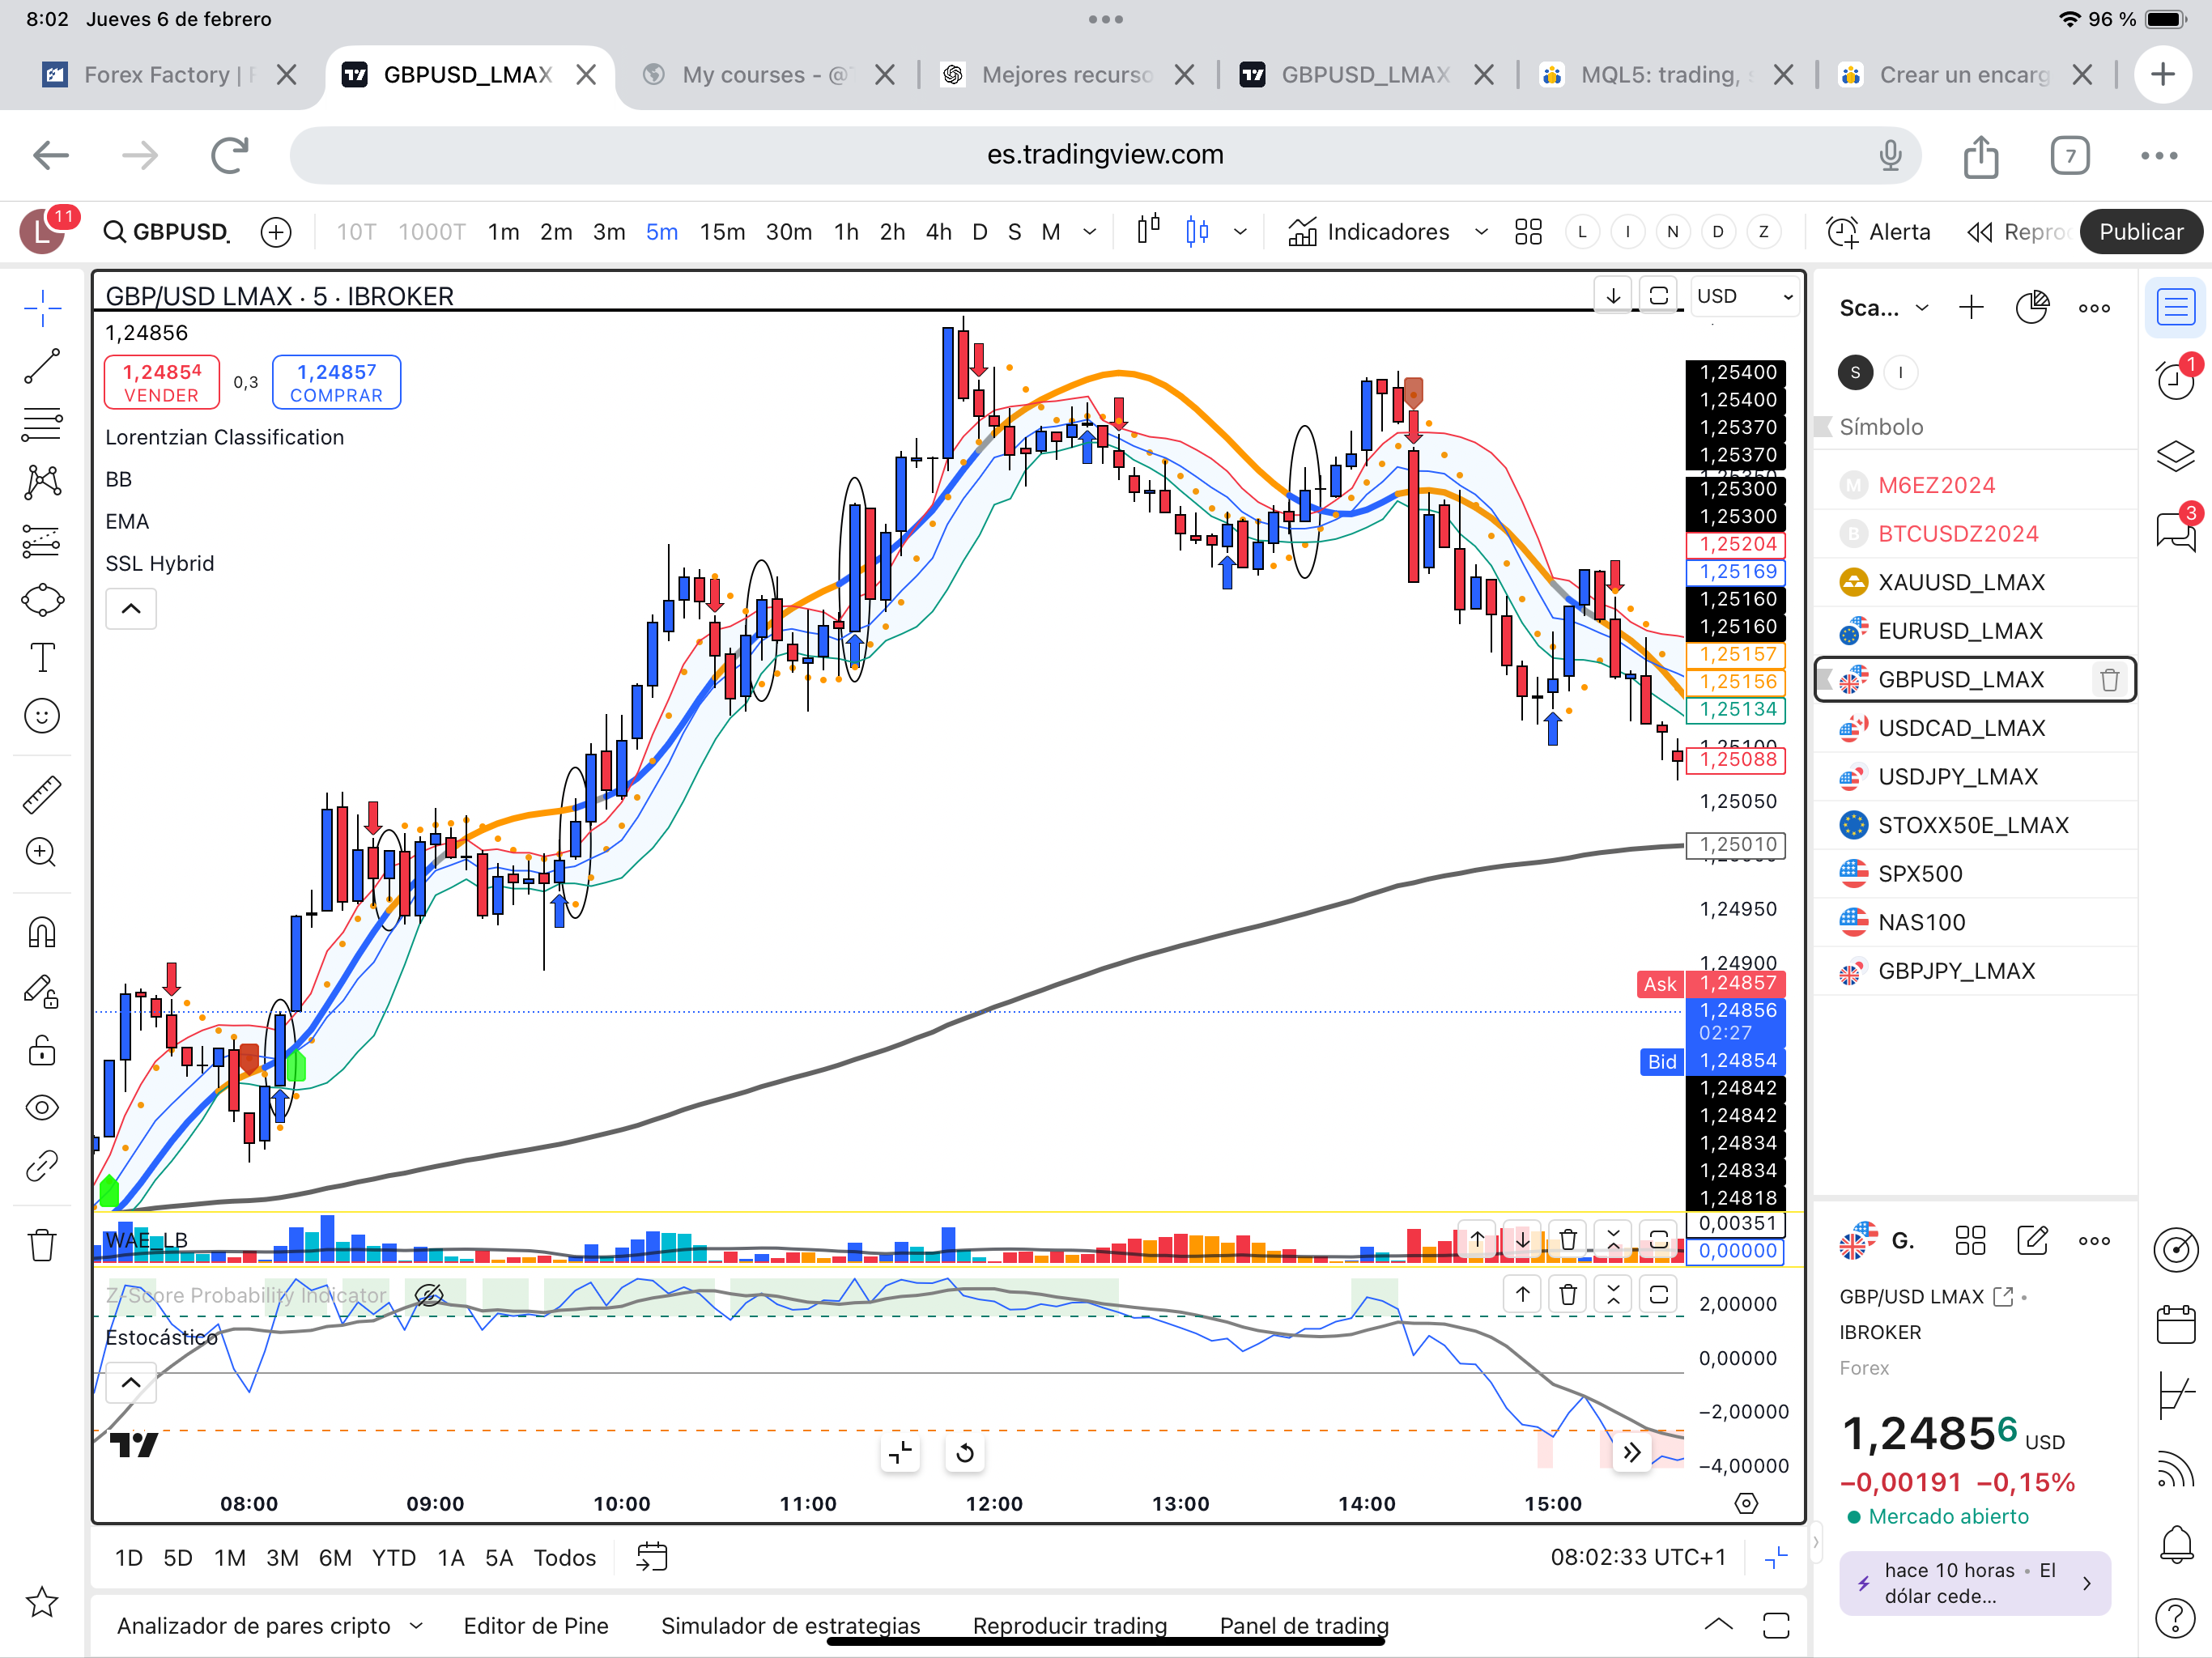Image resolution: width=2212 pixels, height=1658 pixels.
Task: Open the economic calendar panel
Action: click(2175, 1324)
